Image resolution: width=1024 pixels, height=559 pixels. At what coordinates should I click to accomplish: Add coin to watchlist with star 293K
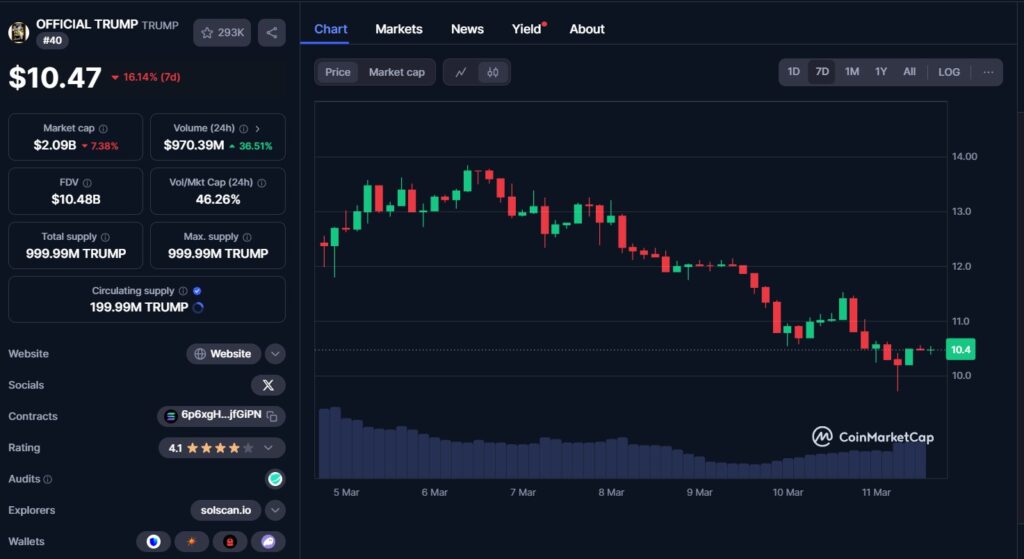tap(222, 33)
